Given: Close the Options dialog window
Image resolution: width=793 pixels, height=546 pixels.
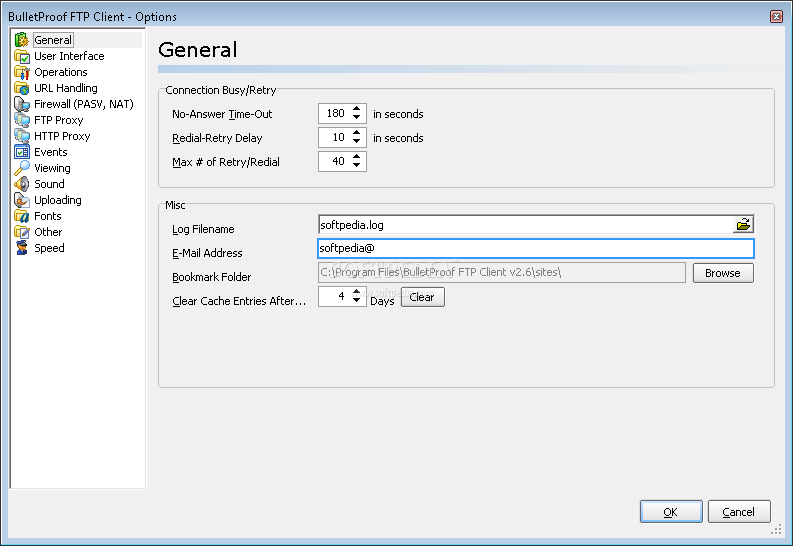Looking at the screenshot, I should [x=776, y=17].
